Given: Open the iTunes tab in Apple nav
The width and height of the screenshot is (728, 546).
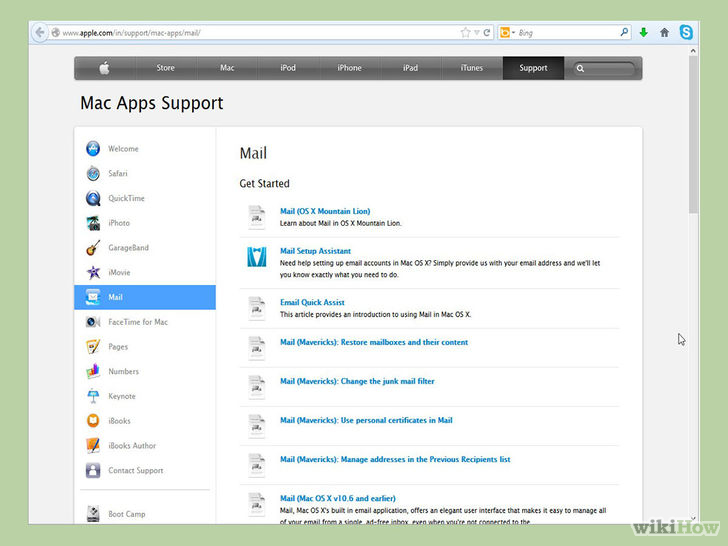Looking at the screenshot, I should (472, 68).
